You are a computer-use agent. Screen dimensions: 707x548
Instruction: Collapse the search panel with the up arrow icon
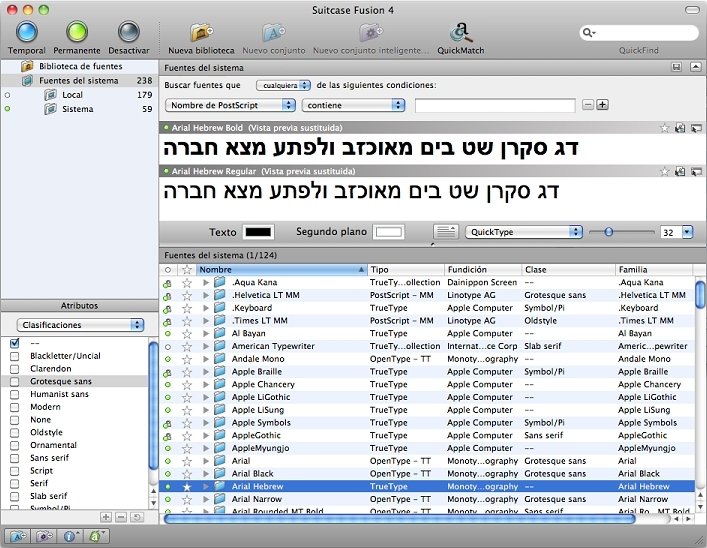tap(696, 67)
